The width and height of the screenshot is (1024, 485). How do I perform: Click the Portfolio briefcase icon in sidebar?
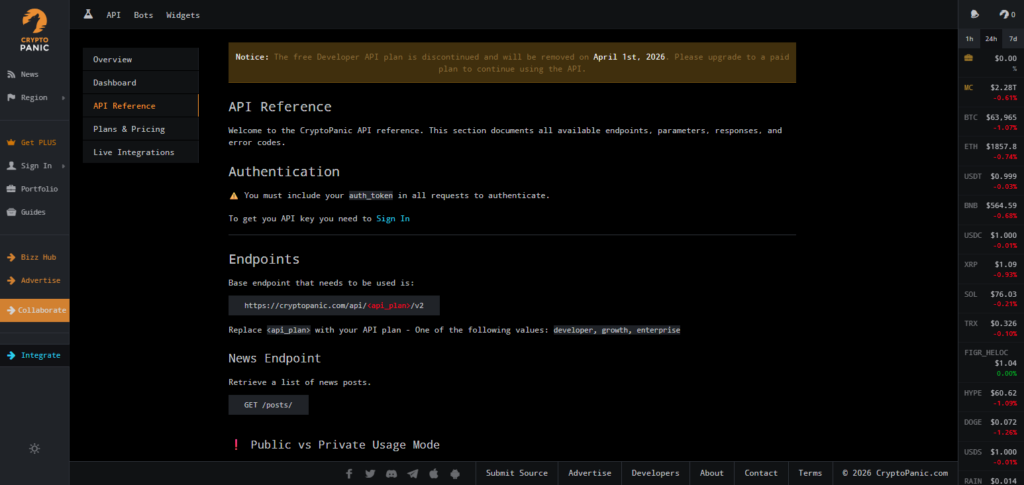point(11,189)
